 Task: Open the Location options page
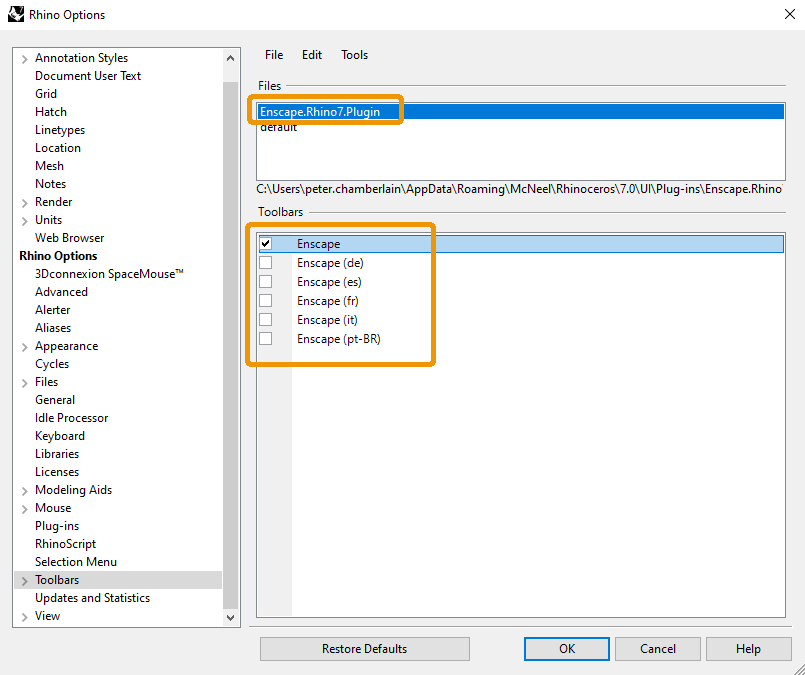coord(58,148)
